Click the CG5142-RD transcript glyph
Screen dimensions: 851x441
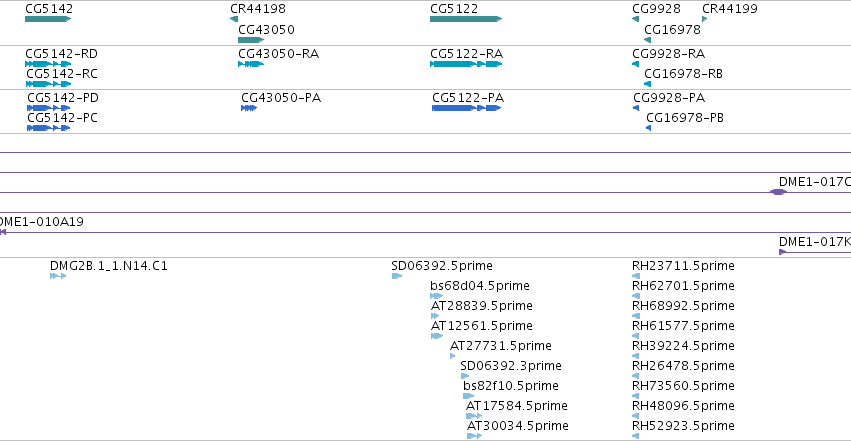(48, 64)
